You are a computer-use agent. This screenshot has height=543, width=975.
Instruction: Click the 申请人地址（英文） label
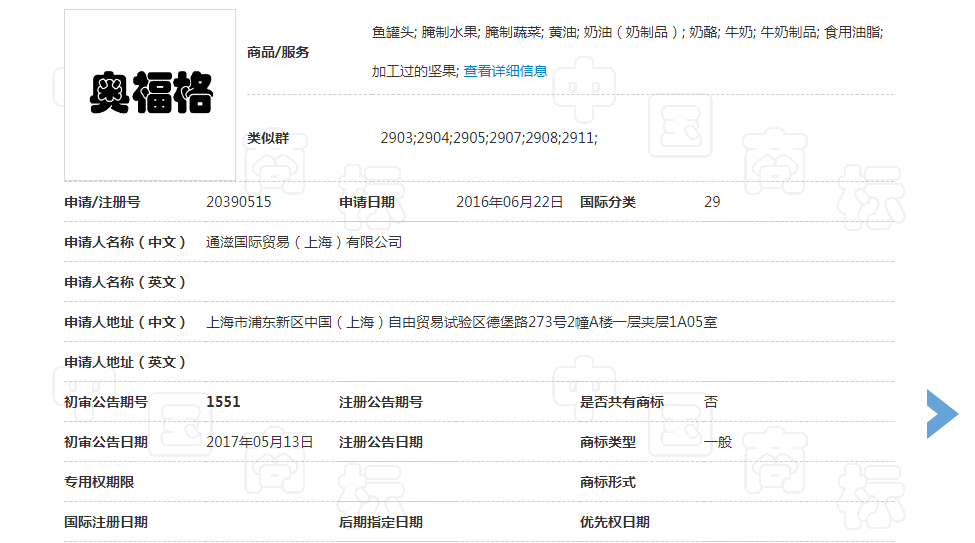(125, 362)
